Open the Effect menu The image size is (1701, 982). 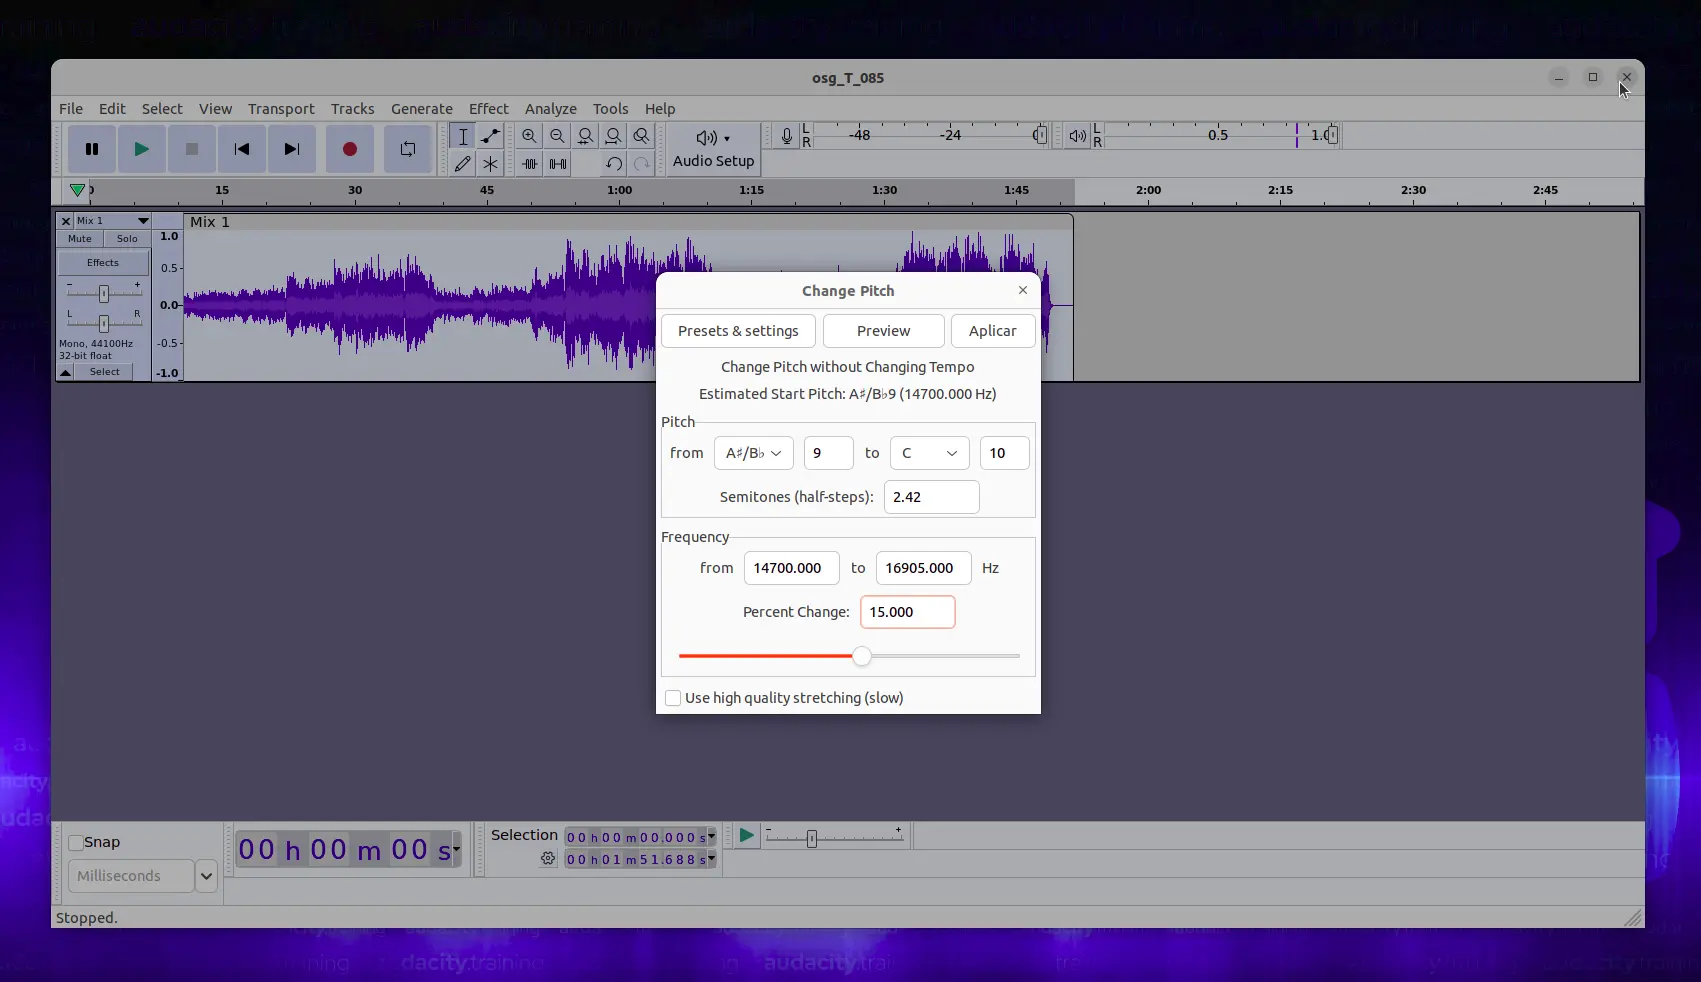click(489, 109)
